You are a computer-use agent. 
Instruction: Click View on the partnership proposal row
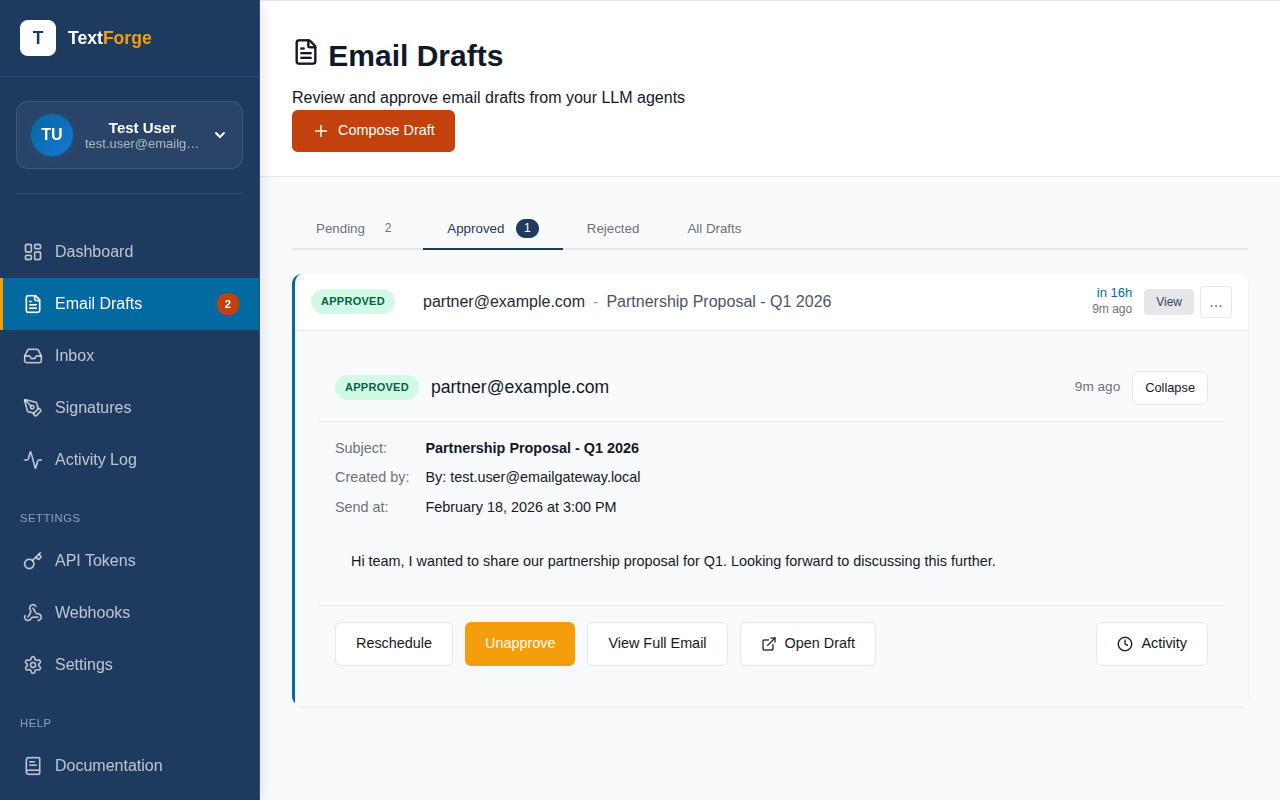click(x=1169, y=302)
